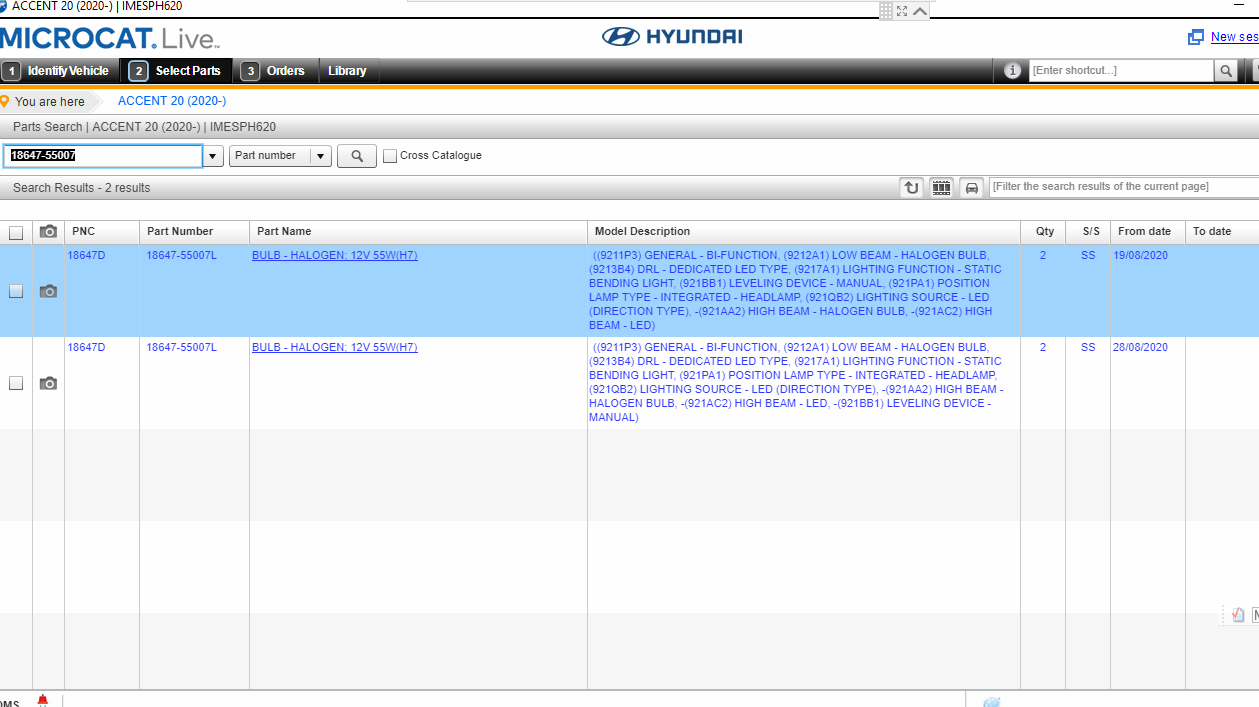1259x707 pixels.
Task: Tick the checkbox for the 28/08/2020 row
Action: (16, 383)
